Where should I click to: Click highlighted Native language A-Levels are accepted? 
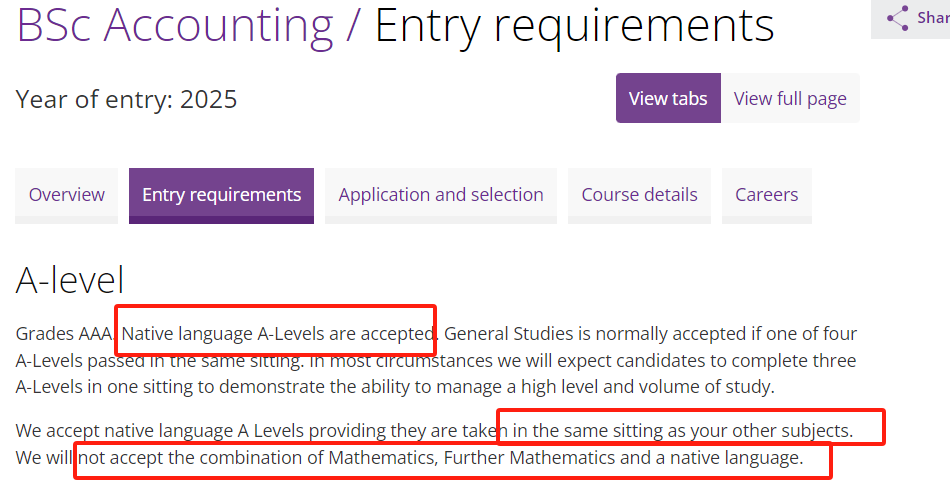pos(277,334)
